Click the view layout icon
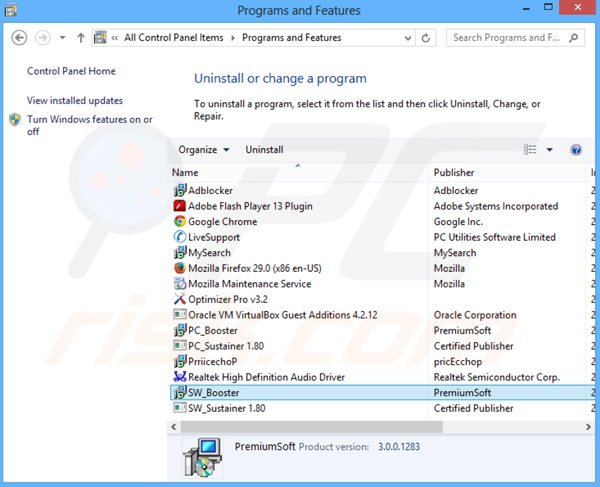The height and width of the screenshot is (487, 600). coord(530,150)
